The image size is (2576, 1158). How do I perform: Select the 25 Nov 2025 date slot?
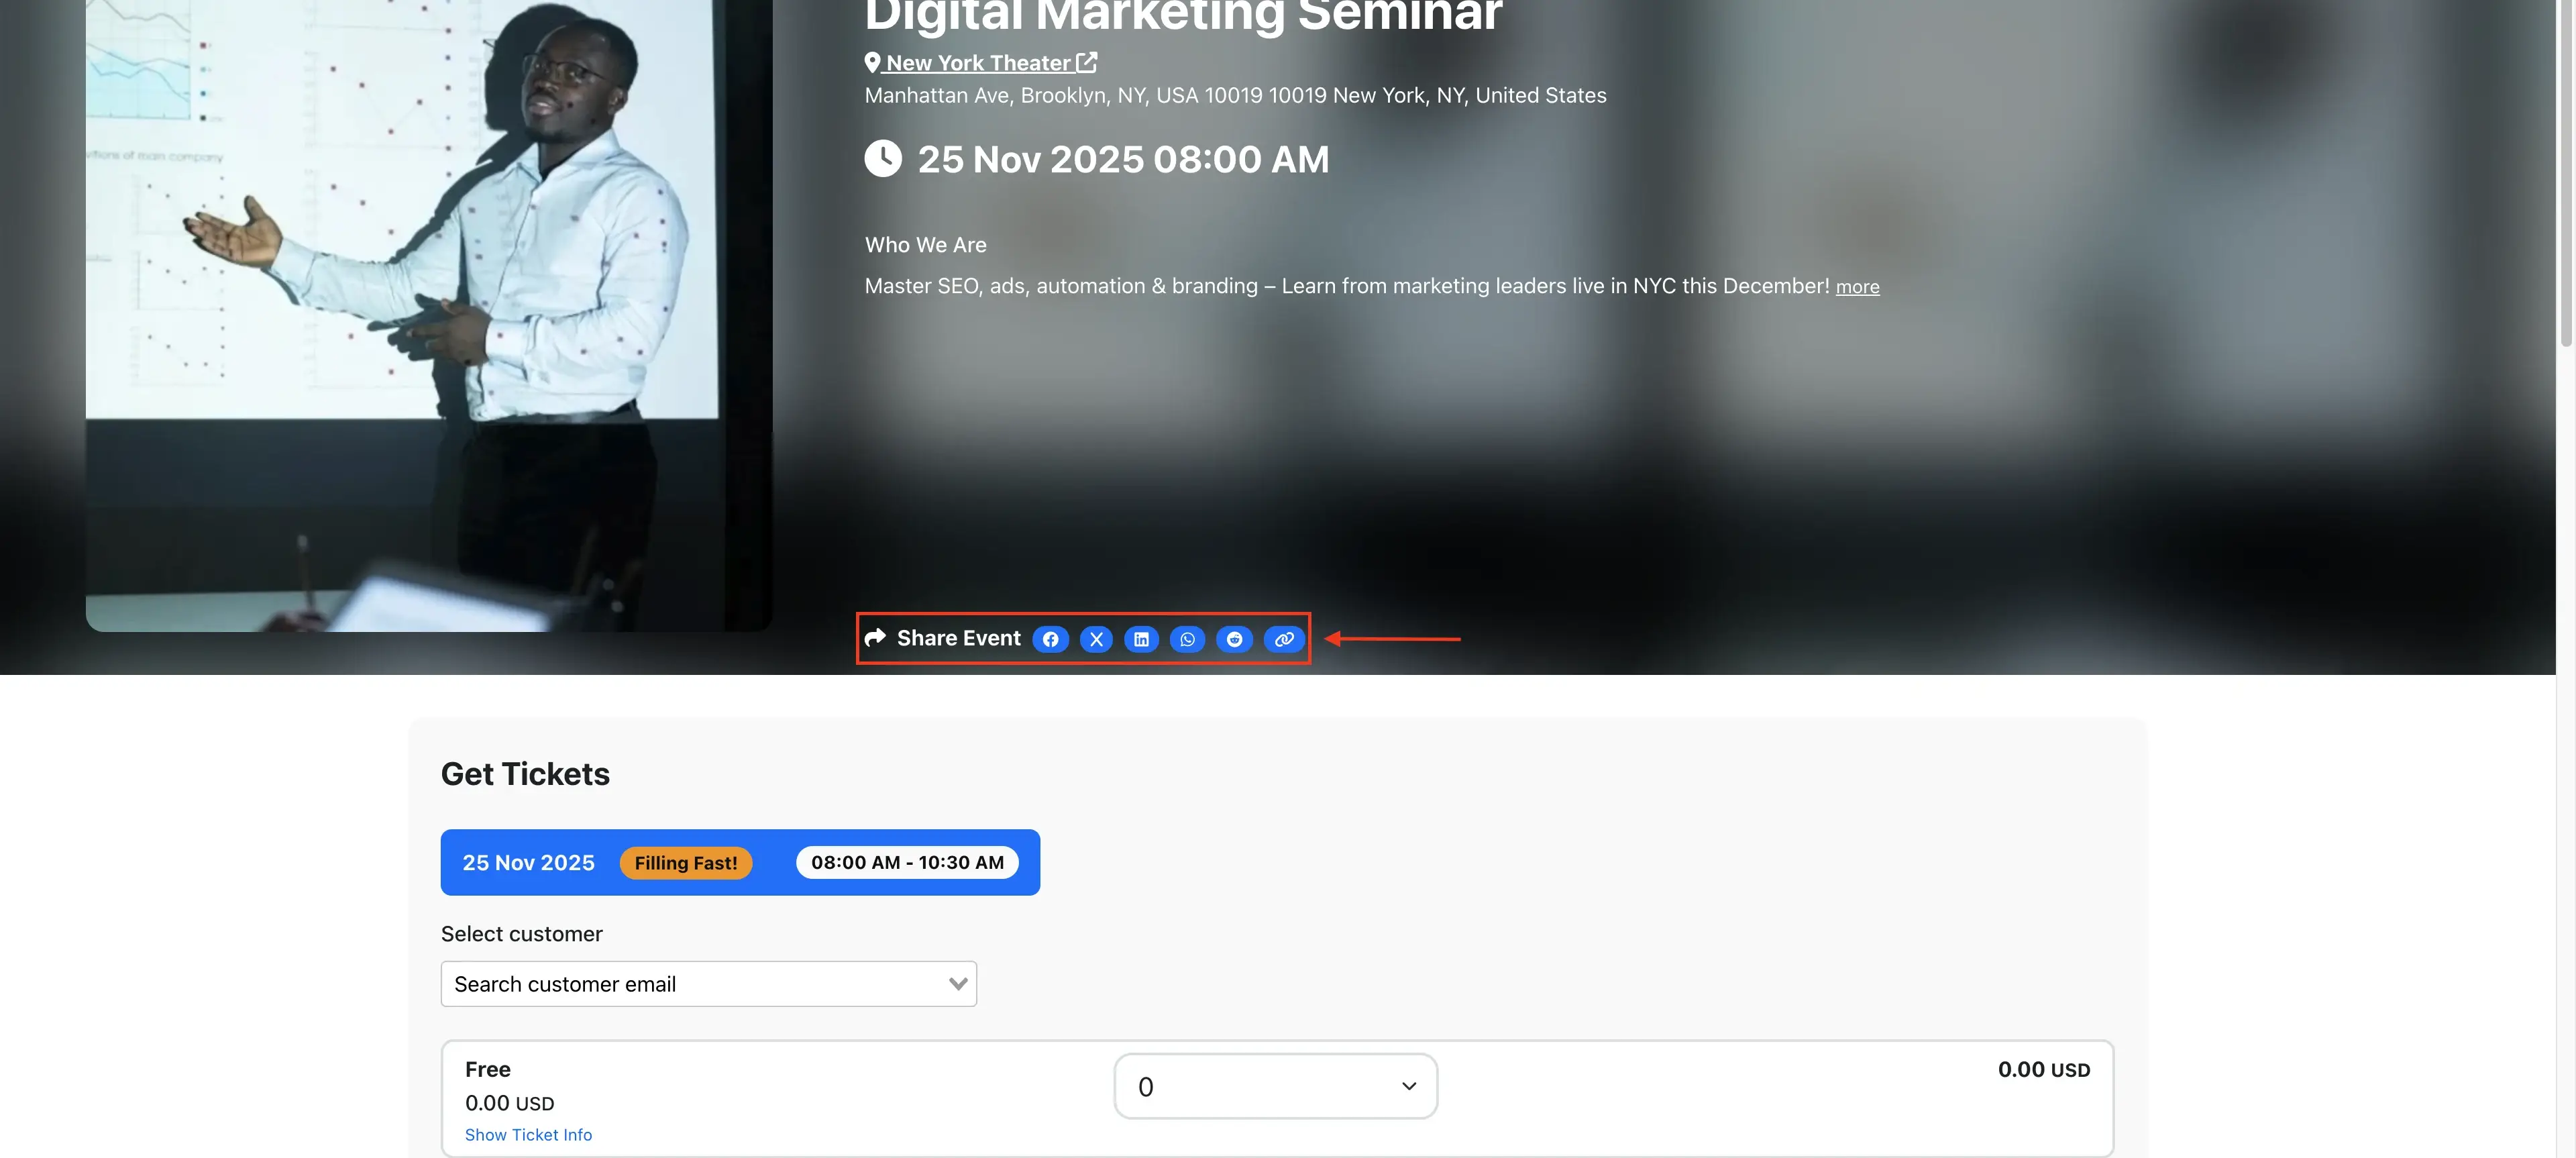tap(528, 862)
